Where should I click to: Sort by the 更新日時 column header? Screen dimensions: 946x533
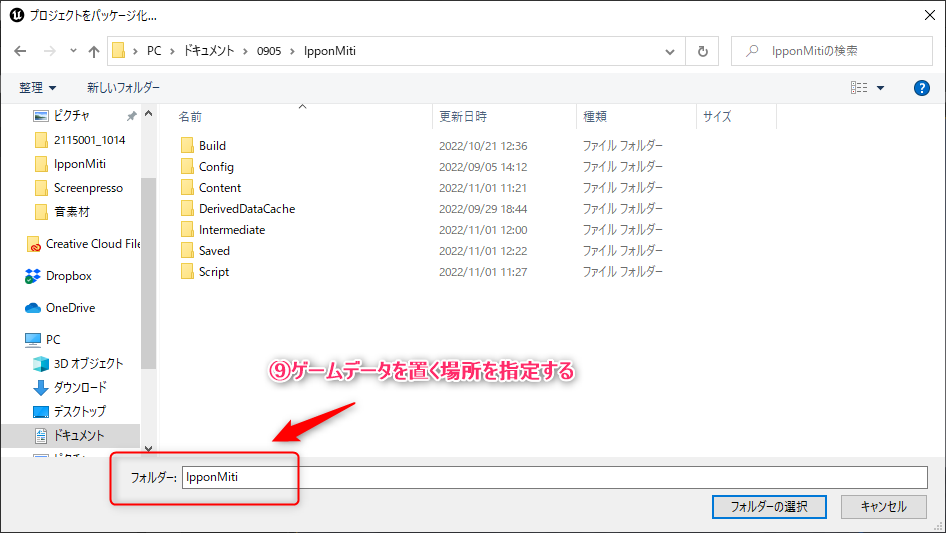coord(463,117)
